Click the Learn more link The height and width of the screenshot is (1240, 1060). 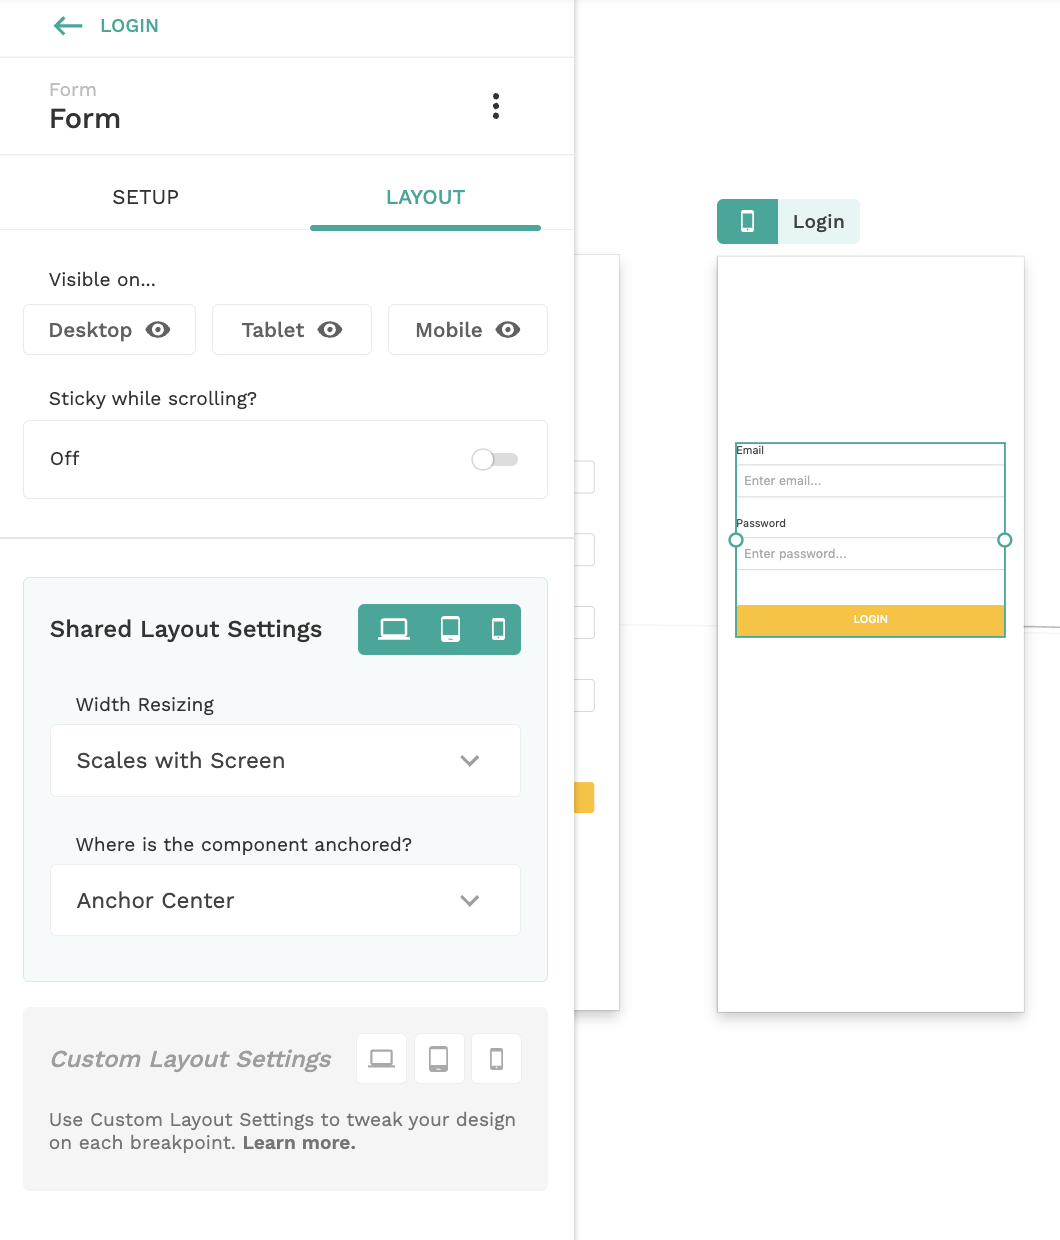[299, 1143]
